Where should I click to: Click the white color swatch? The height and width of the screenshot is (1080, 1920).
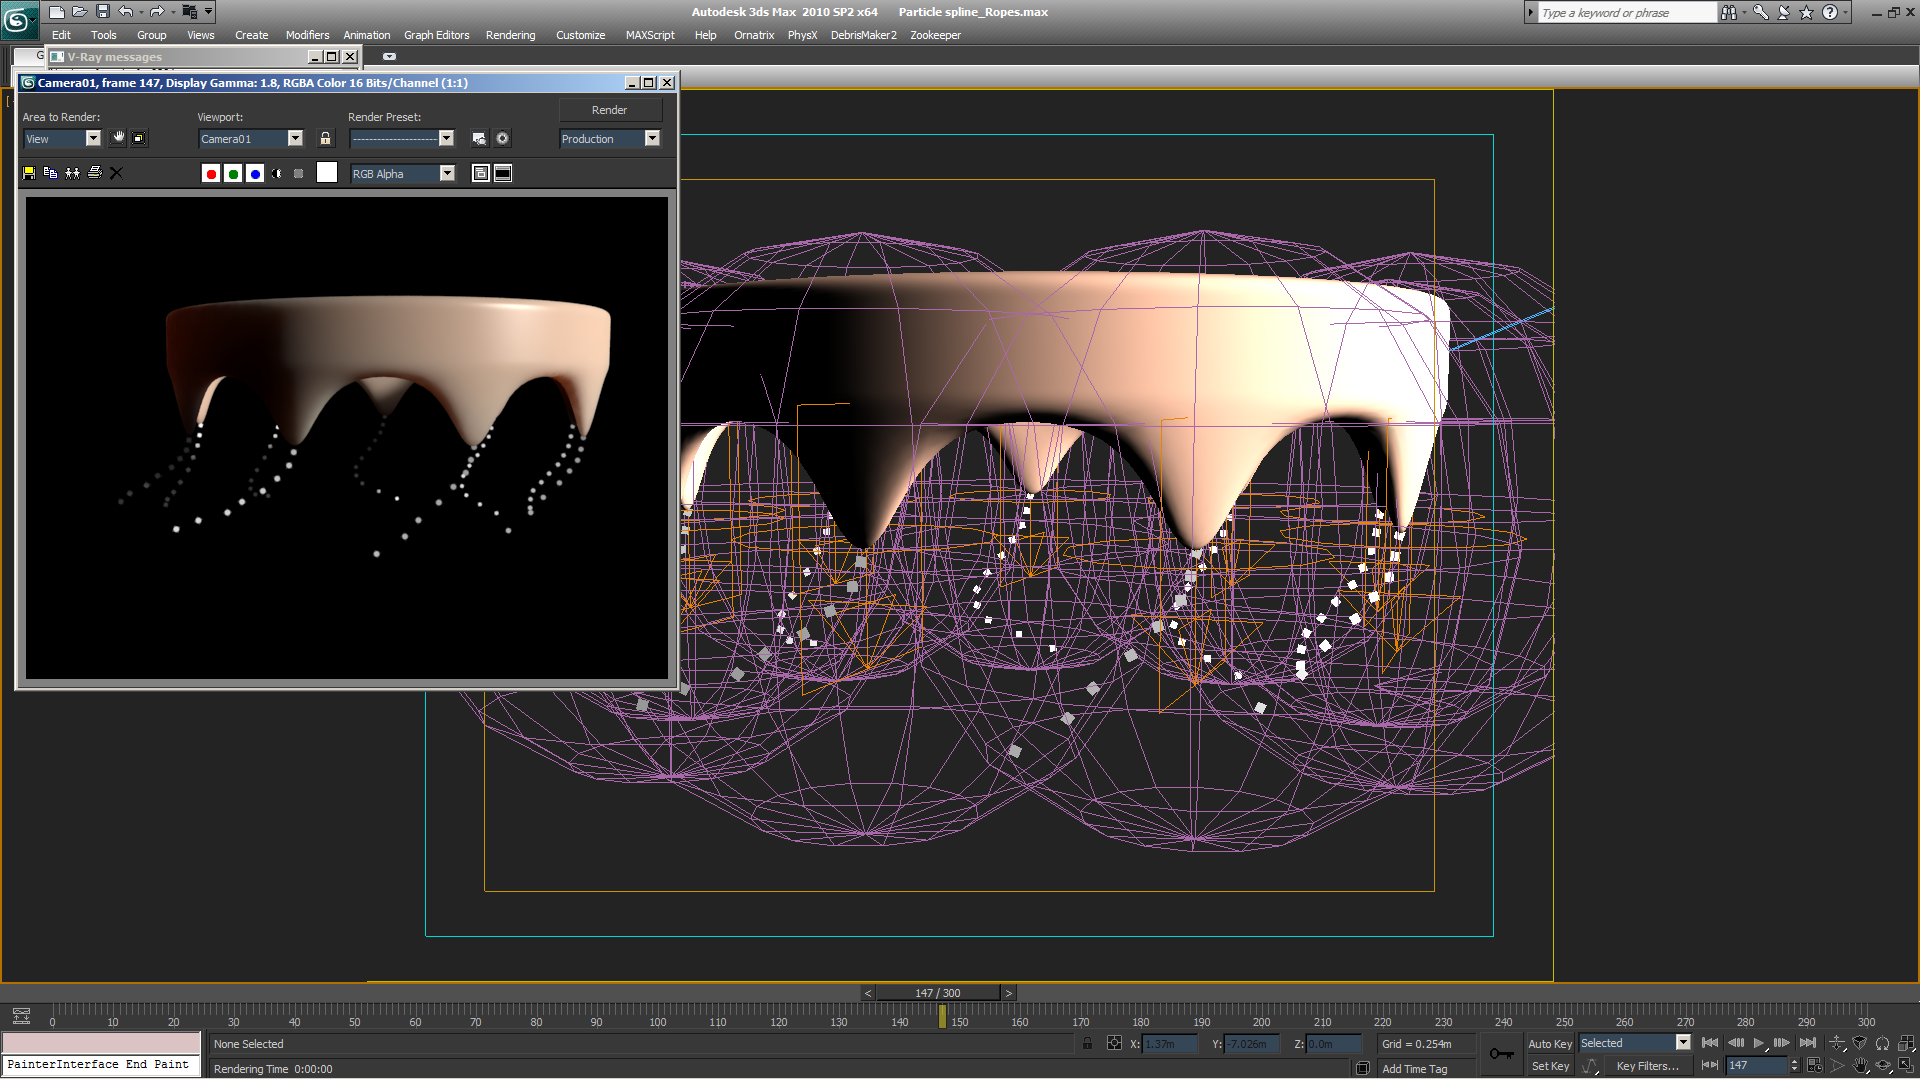[327, 173]
